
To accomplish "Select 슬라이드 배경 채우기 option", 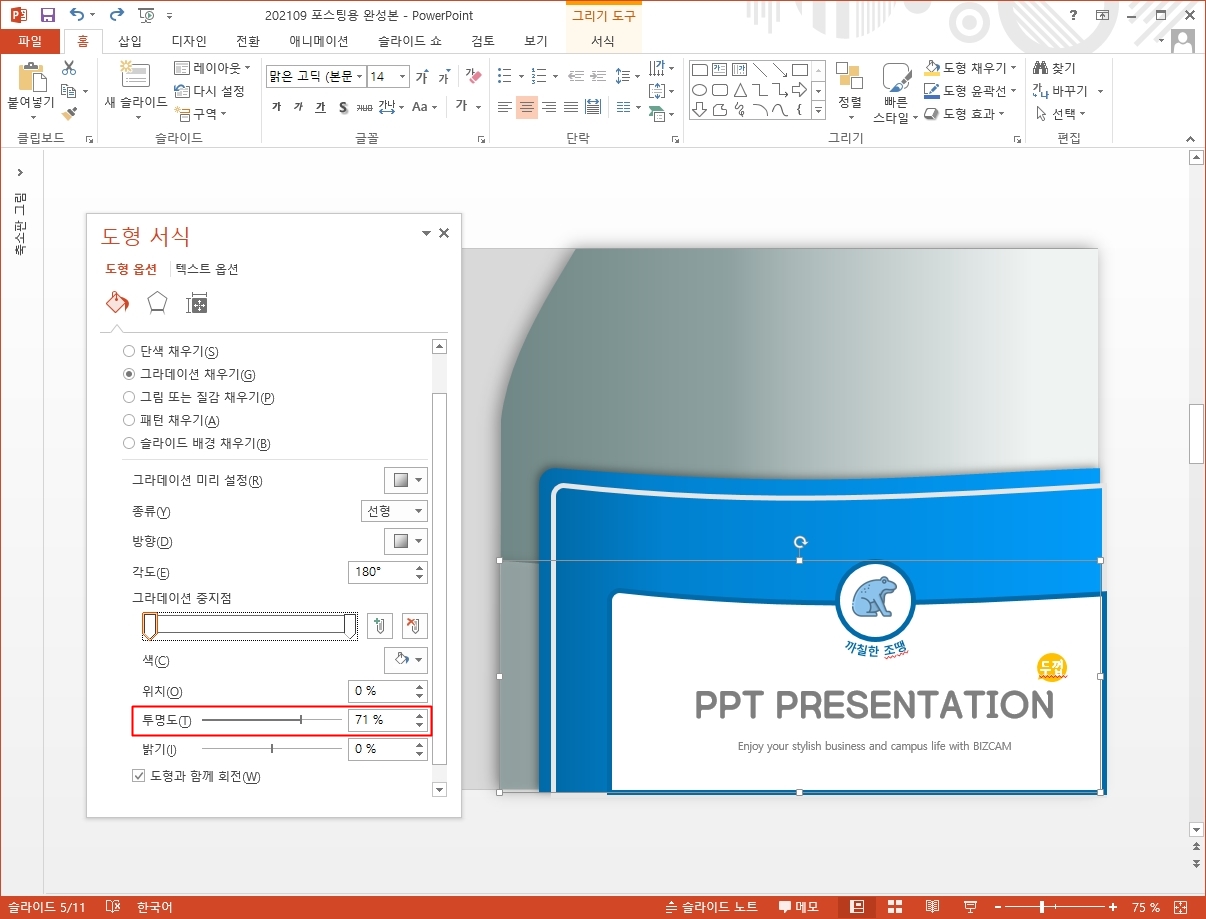I will pyautogui.click(x=196, y=443).
